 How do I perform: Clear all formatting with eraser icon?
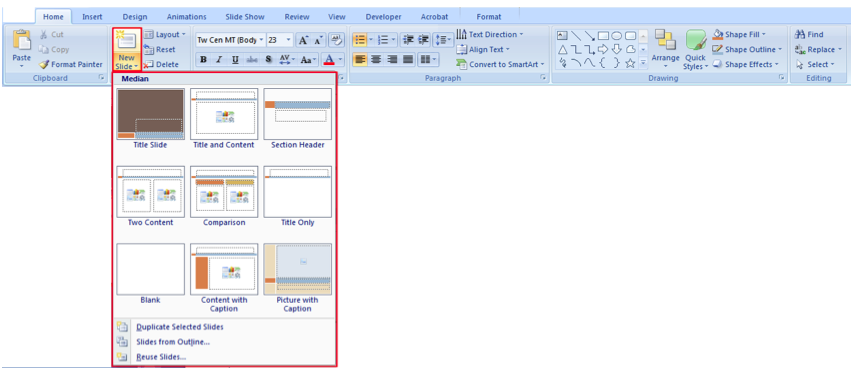pyautogui.click(x=336, y=40)
